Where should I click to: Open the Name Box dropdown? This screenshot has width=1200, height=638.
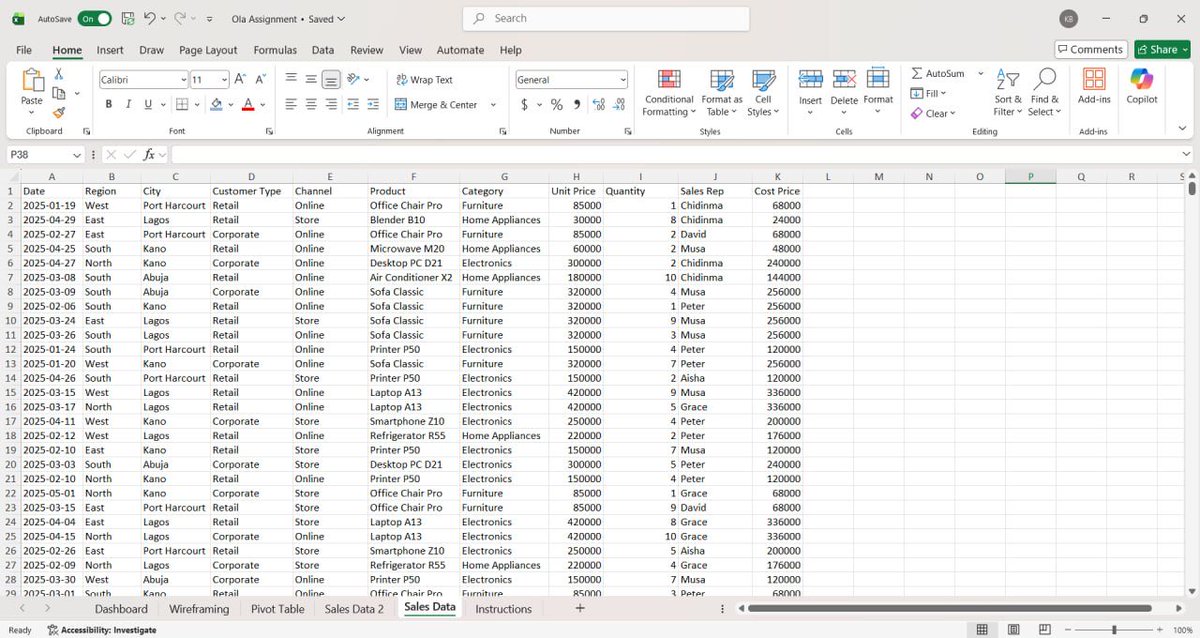(77, 155)
